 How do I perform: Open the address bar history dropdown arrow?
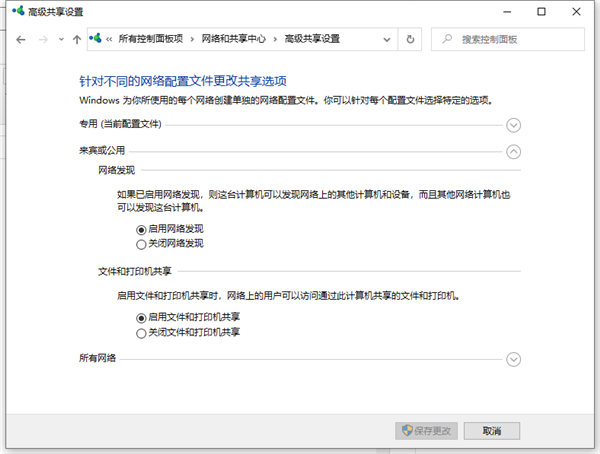(x=387, y=39)
